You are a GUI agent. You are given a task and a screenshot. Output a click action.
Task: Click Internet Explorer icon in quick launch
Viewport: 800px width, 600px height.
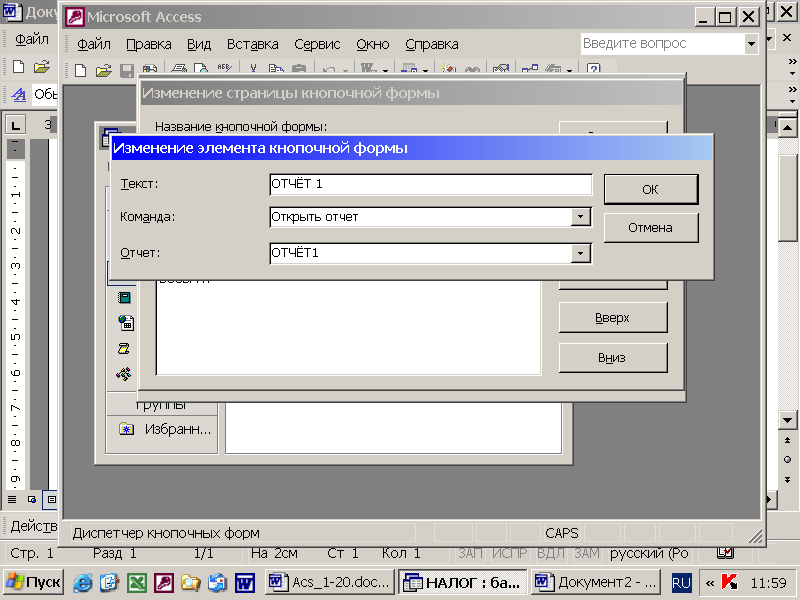83,582
